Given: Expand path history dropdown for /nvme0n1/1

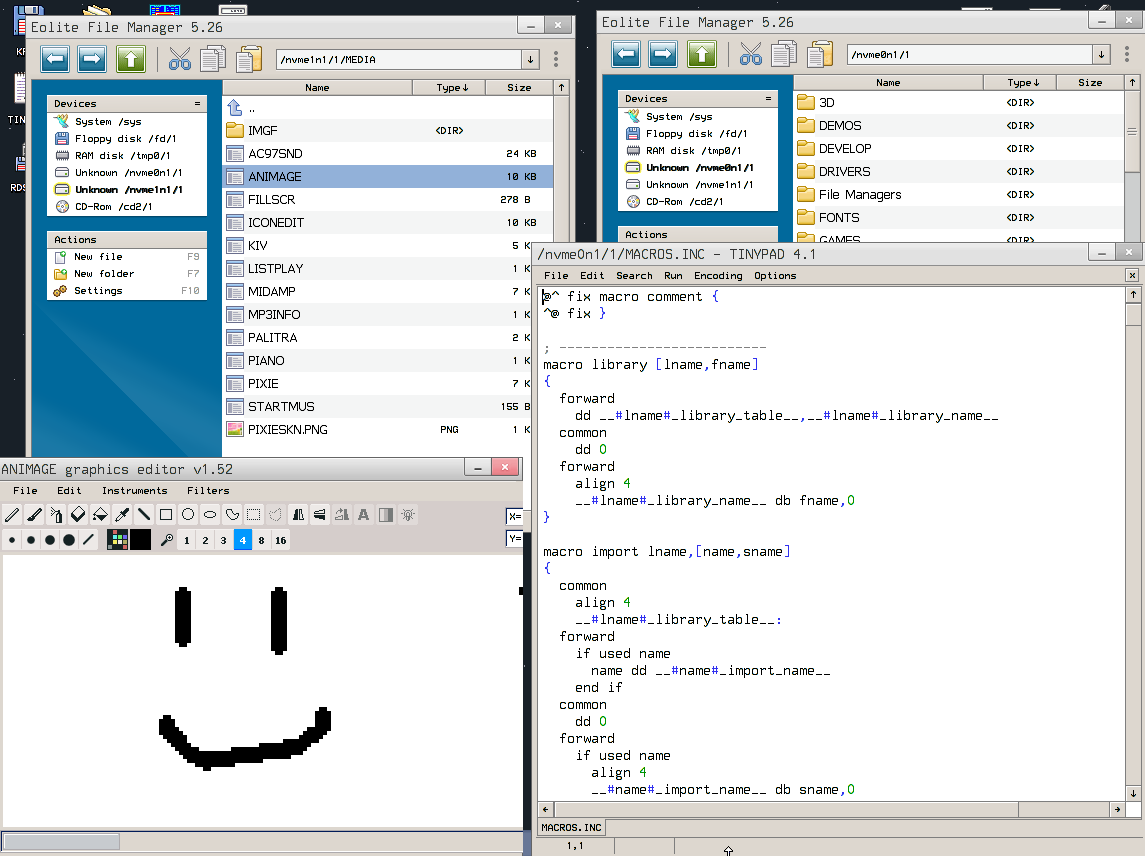Looking at the screenshot, I should pos(1101,55).
